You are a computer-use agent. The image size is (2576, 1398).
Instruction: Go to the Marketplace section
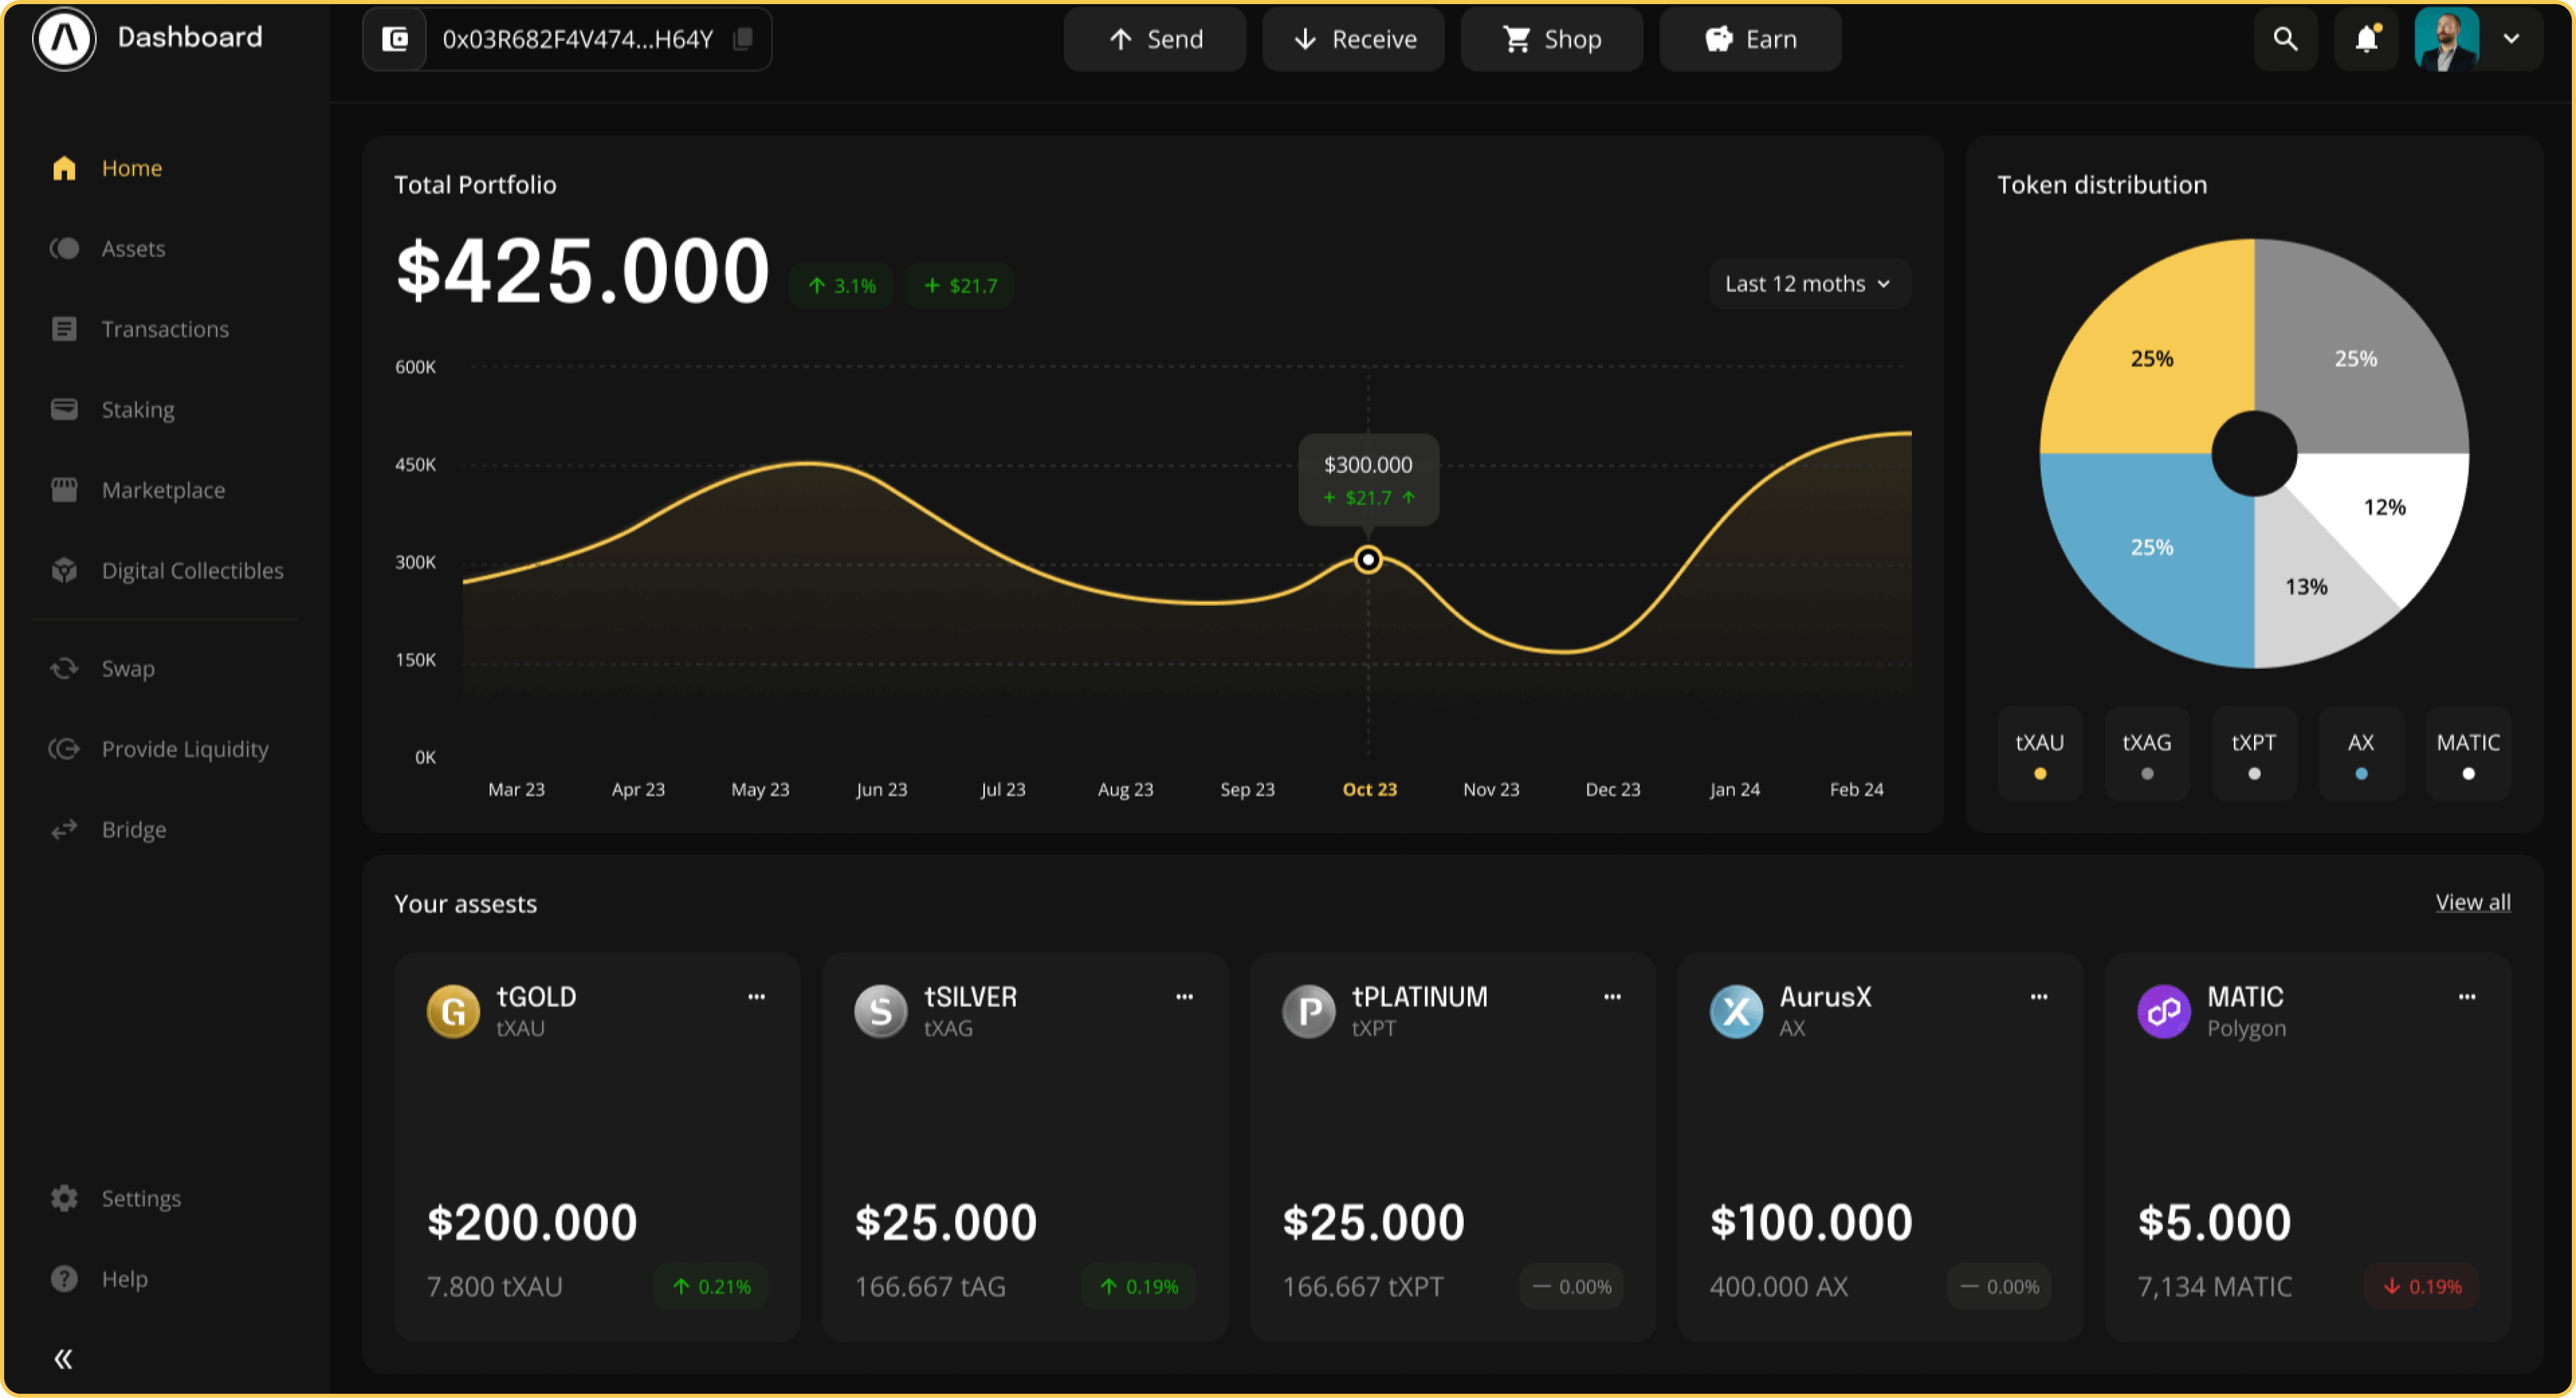point(162,490)
